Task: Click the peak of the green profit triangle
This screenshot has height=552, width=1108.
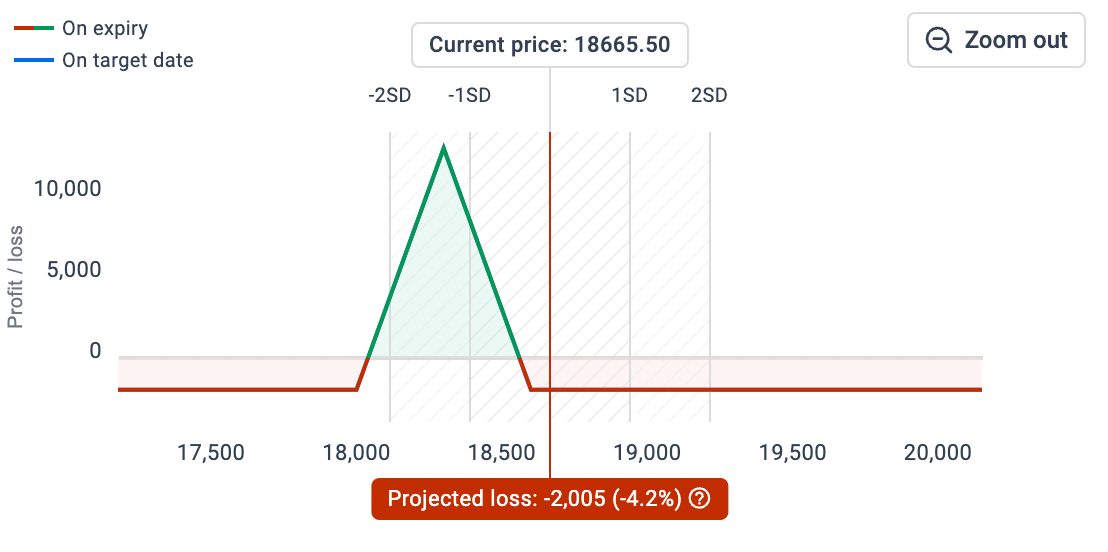Action: (x=443, y=146)
